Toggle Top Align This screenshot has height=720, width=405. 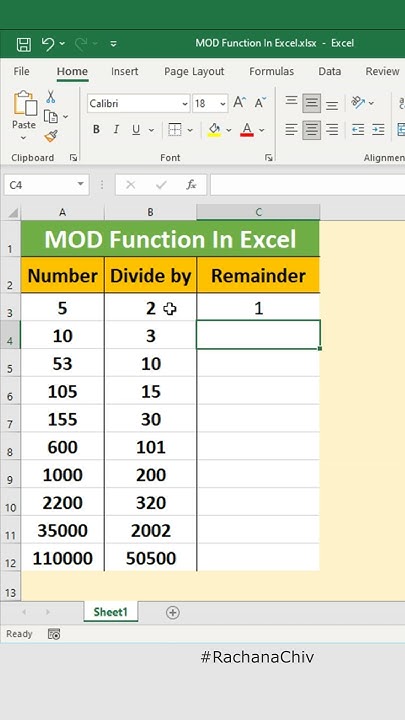click(291, 103)
